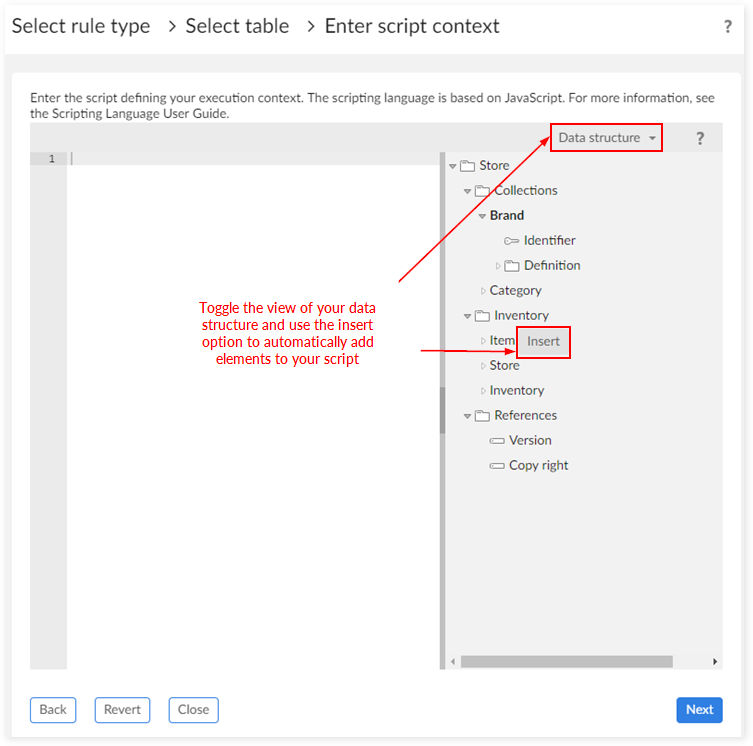This screenshot has height=746, width=753.
Task: Expand the Definition group arrow
Action: point(498,266)
